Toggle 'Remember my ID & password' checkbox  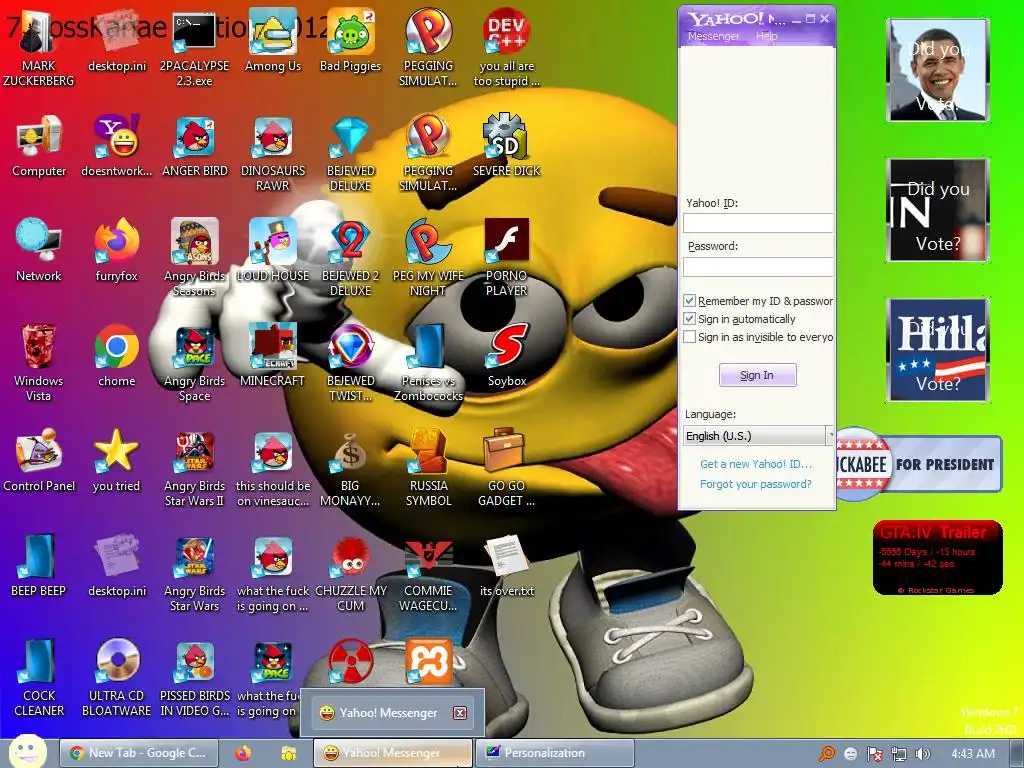click(689, 301)
